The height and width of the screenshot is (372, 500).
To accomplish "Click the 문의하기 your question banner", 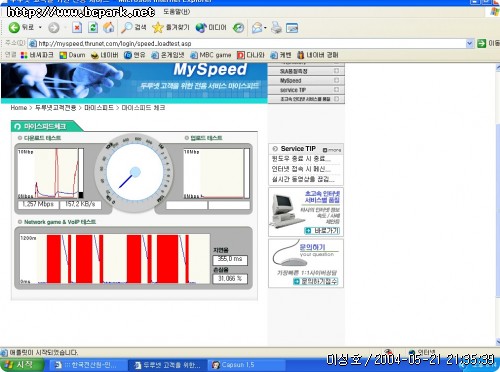I will point(306,263).
